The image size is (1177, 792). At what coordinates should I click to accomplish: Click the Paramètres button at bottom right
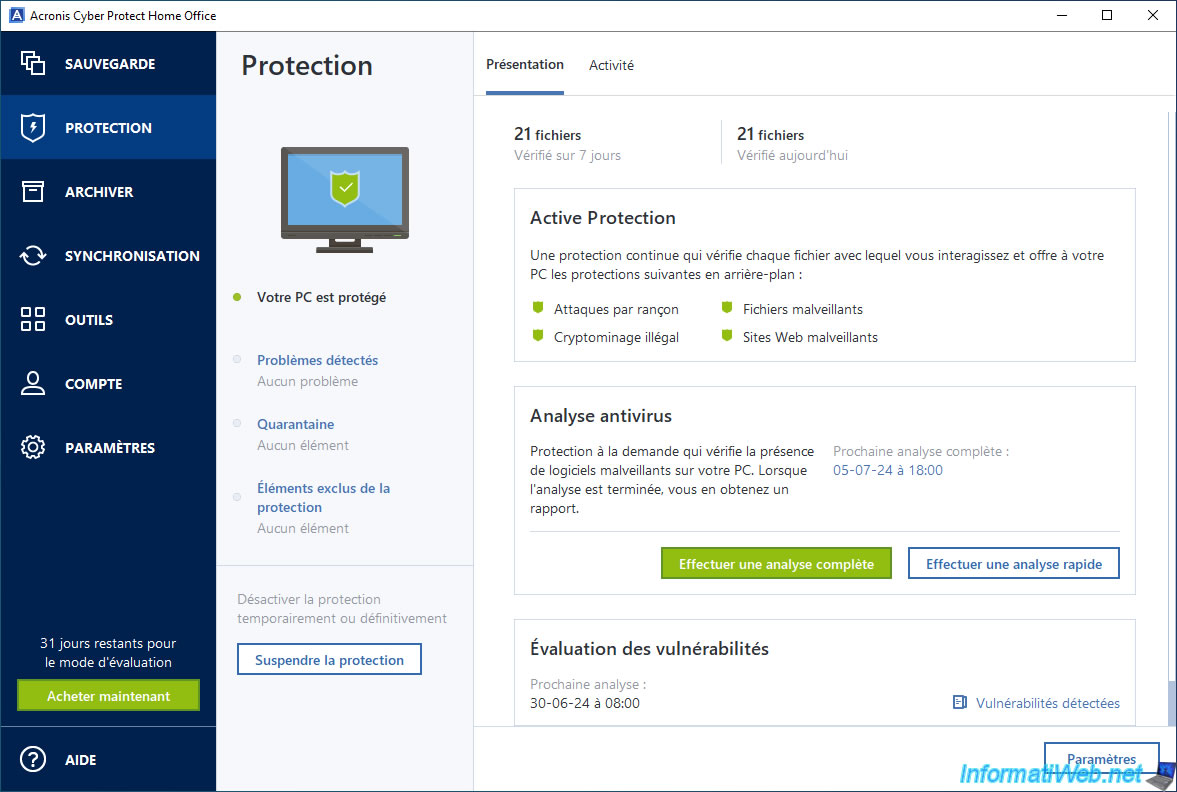point(1102,759)
